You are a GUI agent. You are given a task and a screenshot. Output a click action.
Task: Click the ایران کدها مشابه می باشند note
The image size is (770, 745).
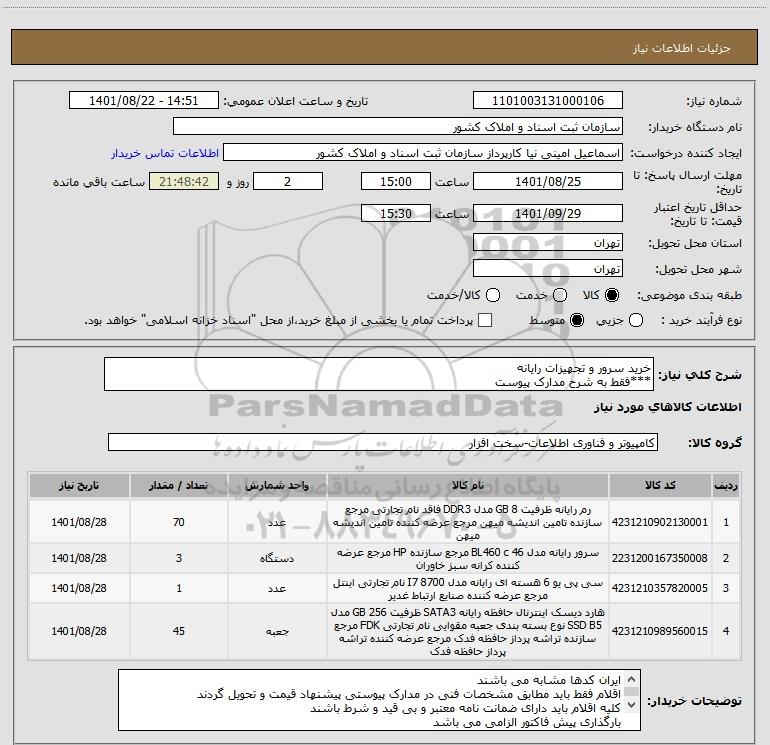coord(549,680)
